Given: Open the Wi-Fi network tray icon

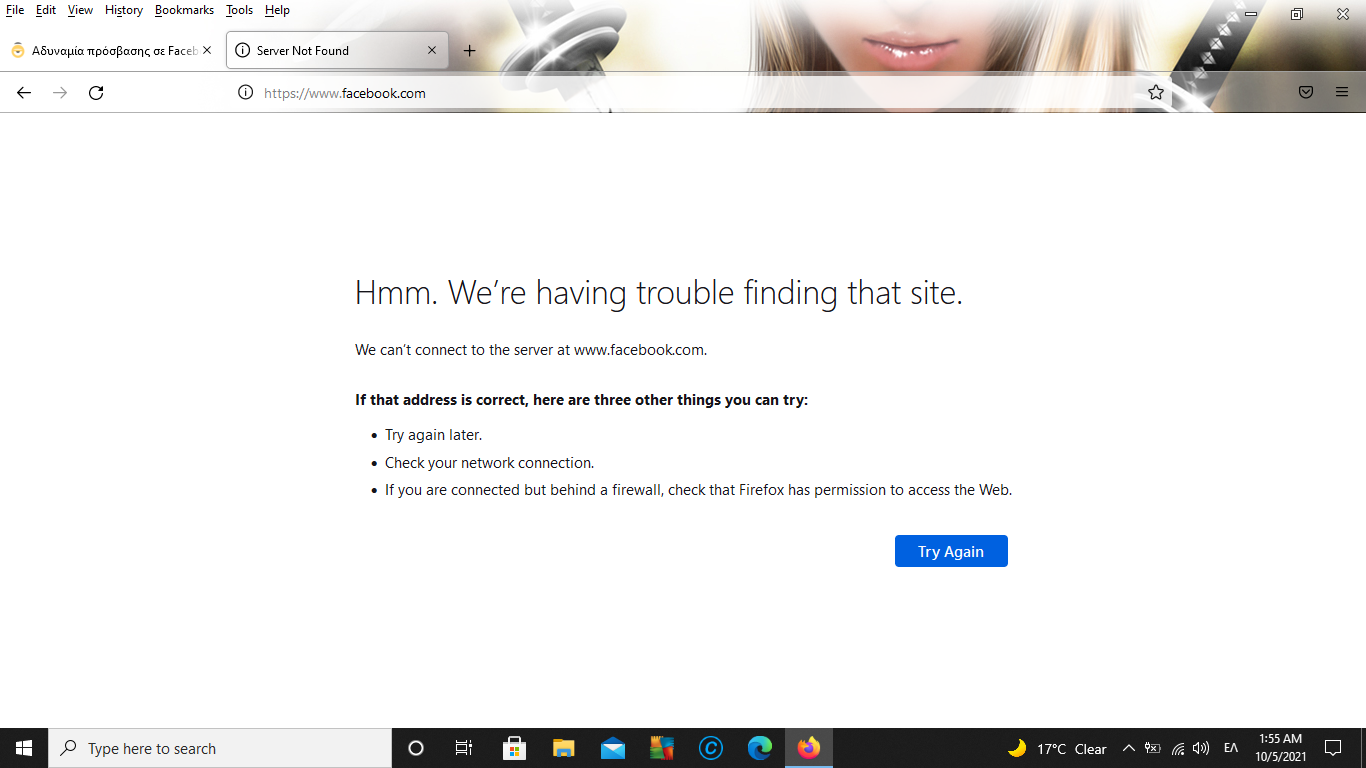Looking at the screenshot, I should (x=1178, y=748).
